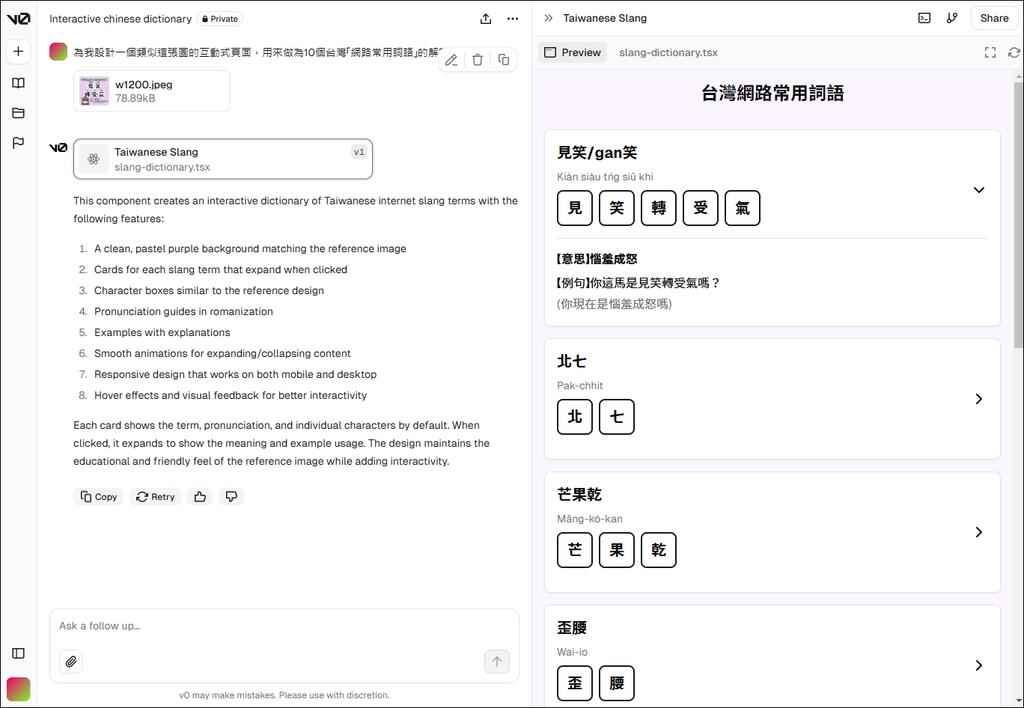Viewport: 1024px width, 708px height.
Task: Click the Interactive chinese dictionary title
Action: pyautogui.click(x=120, y=19)
